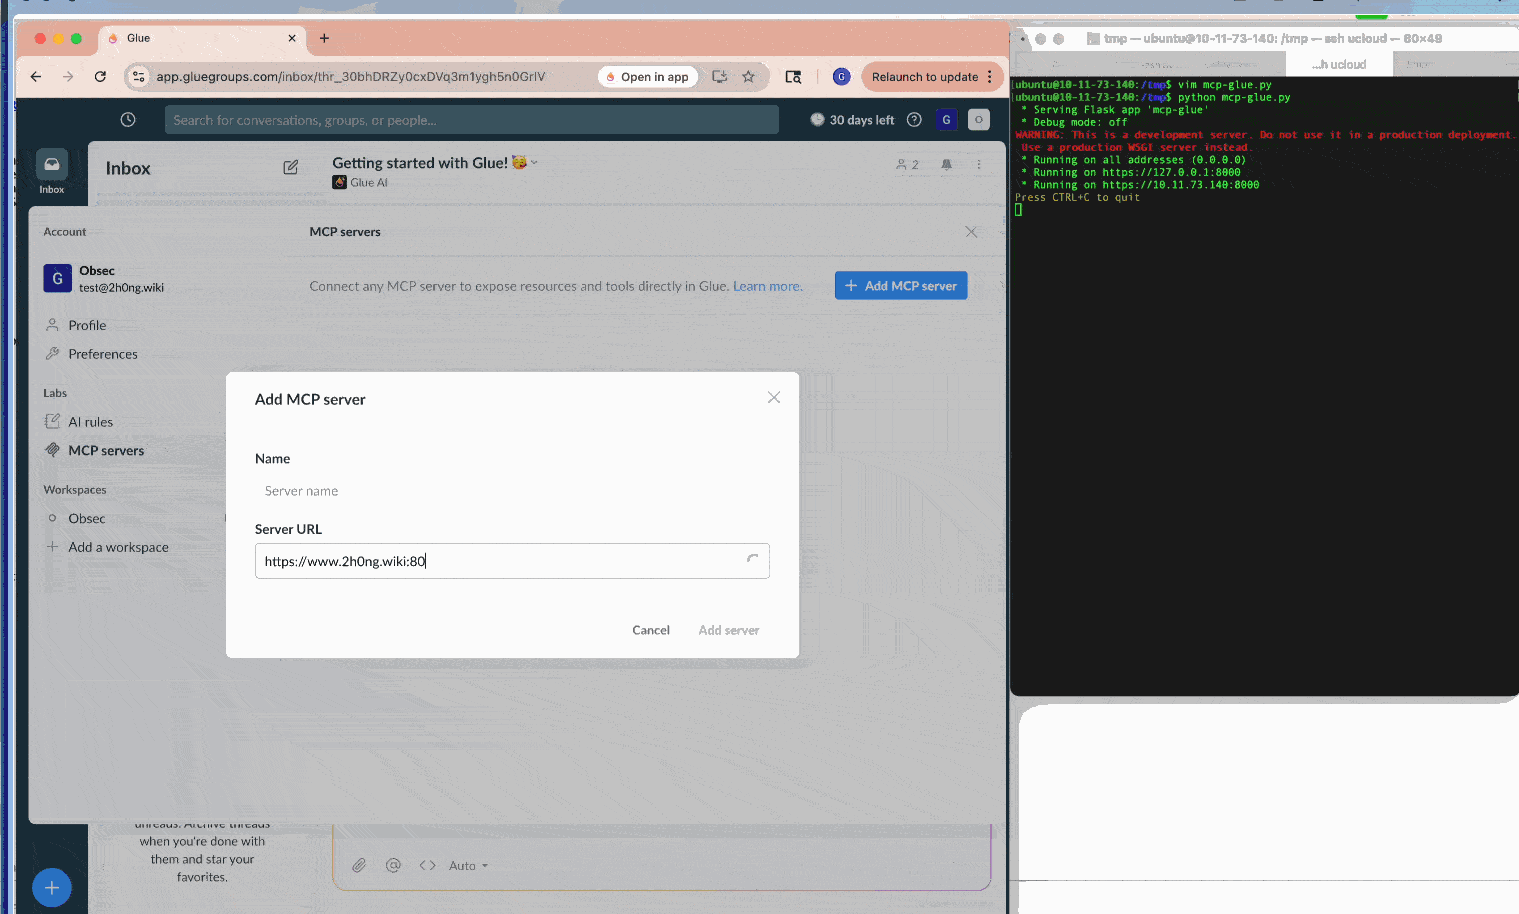Click Cancel in the dialog

(x=651, y=630)
